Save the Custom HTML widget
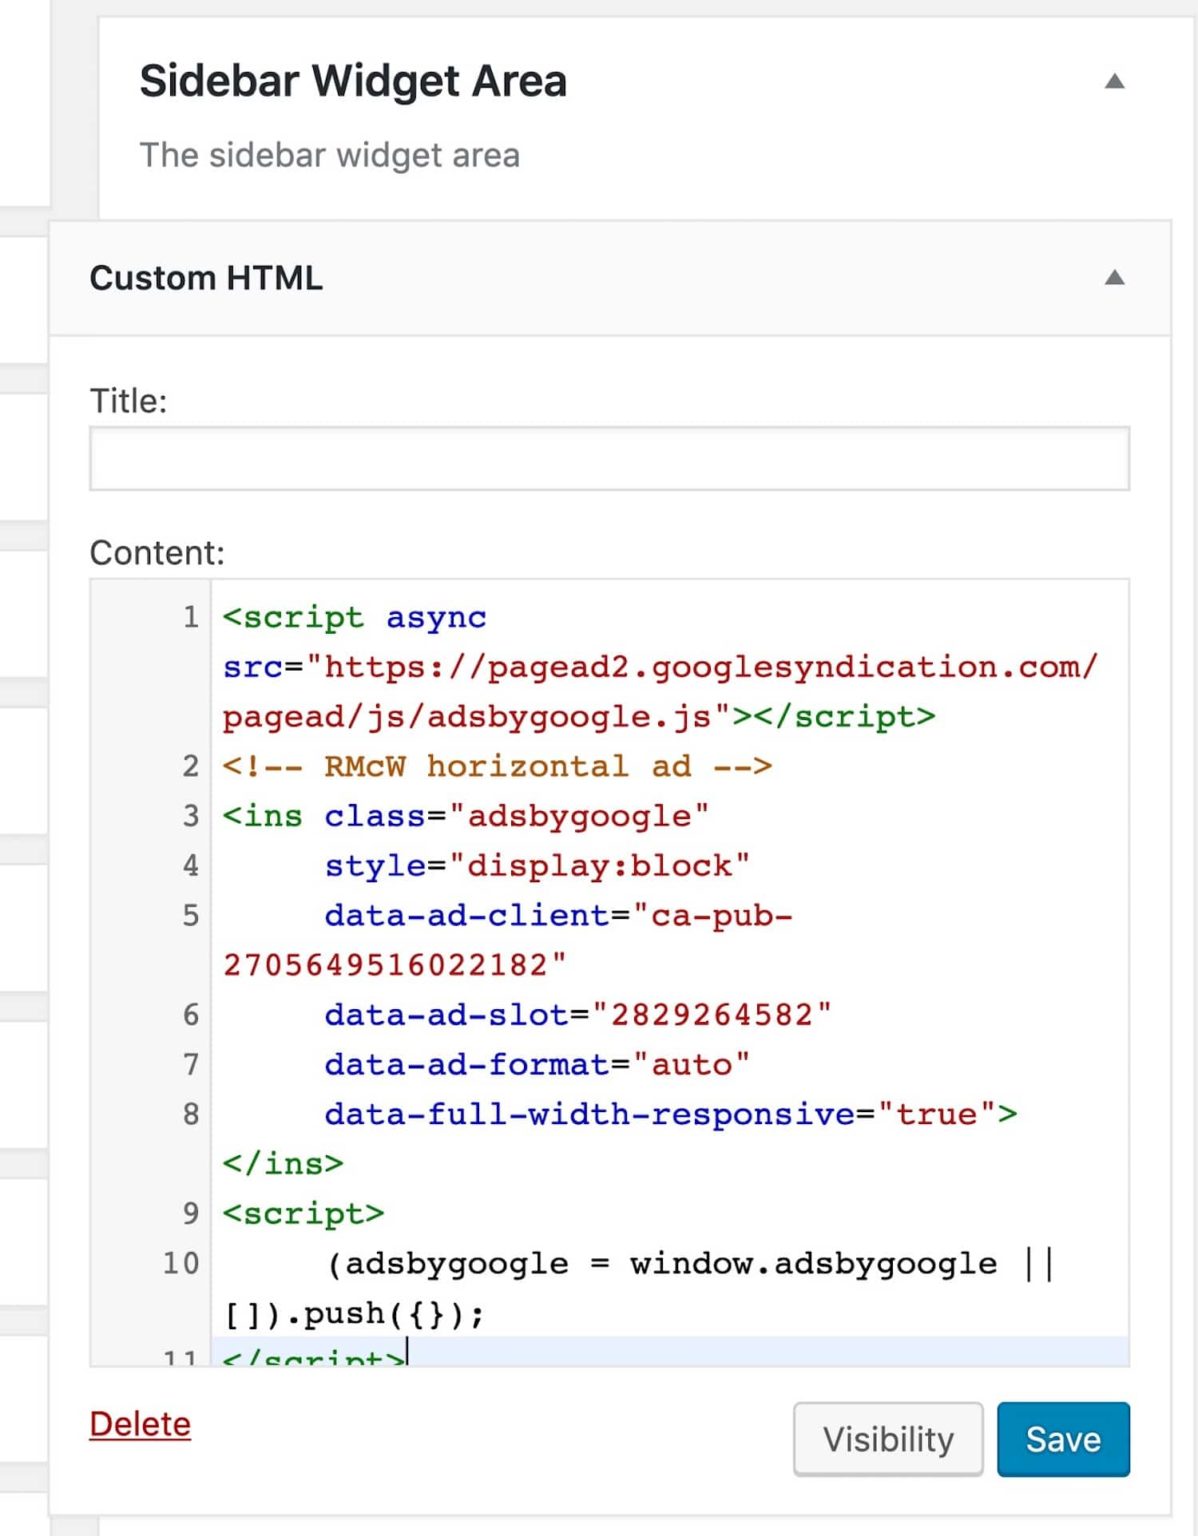The height and width of the screenshot is (1536, 1198). tap(1063, 1439)
